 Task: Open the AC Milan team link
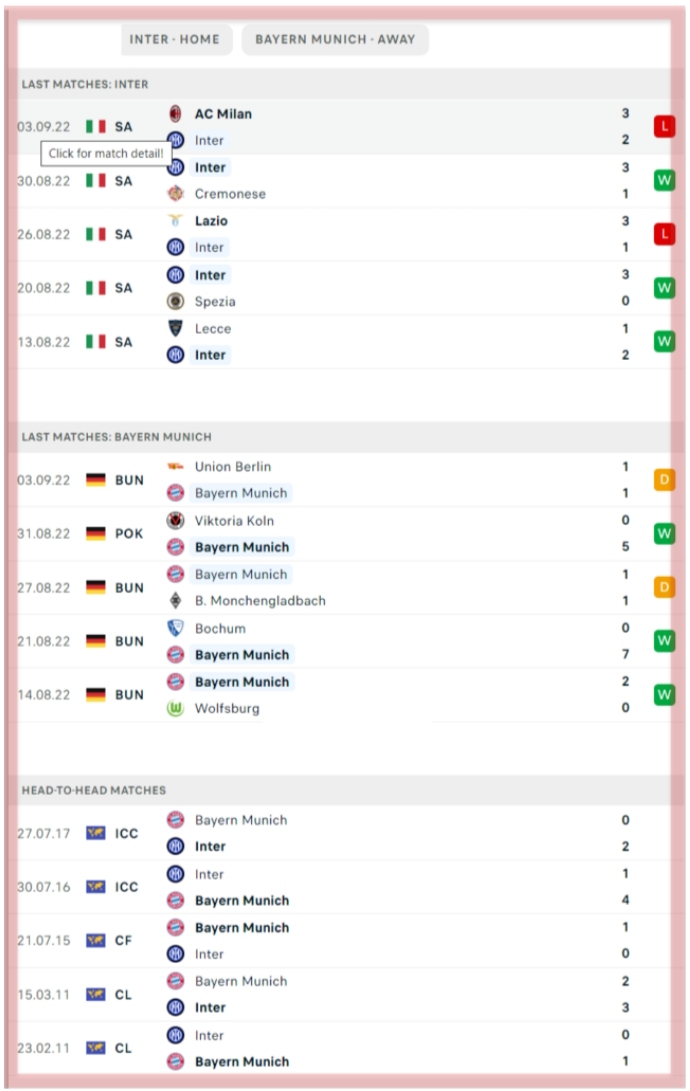223,114
